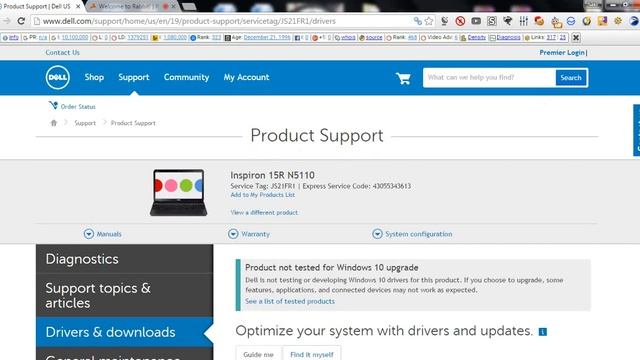Focus the What can we help you find field
Screen dimensions: 640x360
click(x=489, y=78)
